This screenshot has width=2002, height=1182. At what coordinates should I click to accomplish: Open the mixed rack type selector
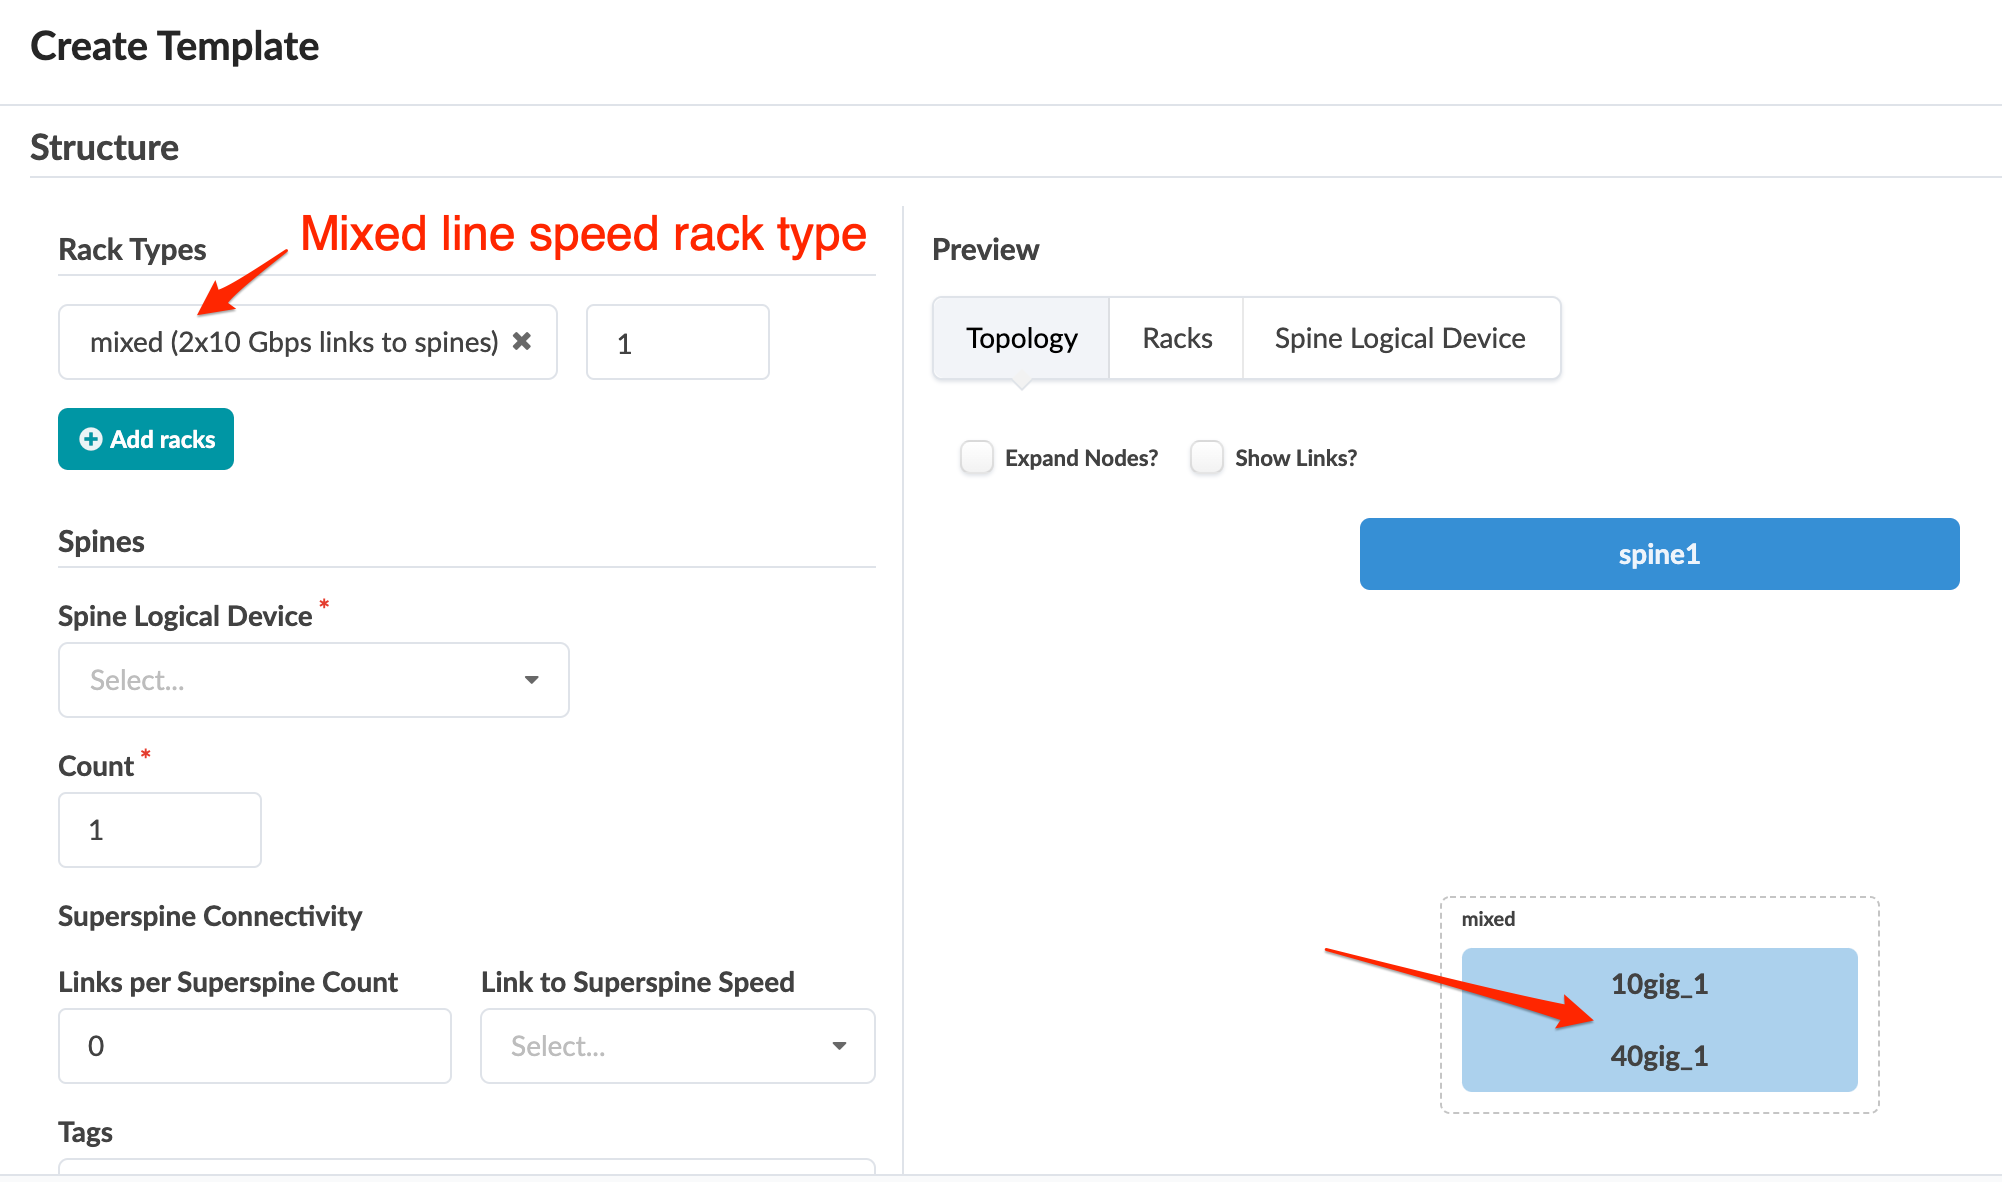(294, 342)
